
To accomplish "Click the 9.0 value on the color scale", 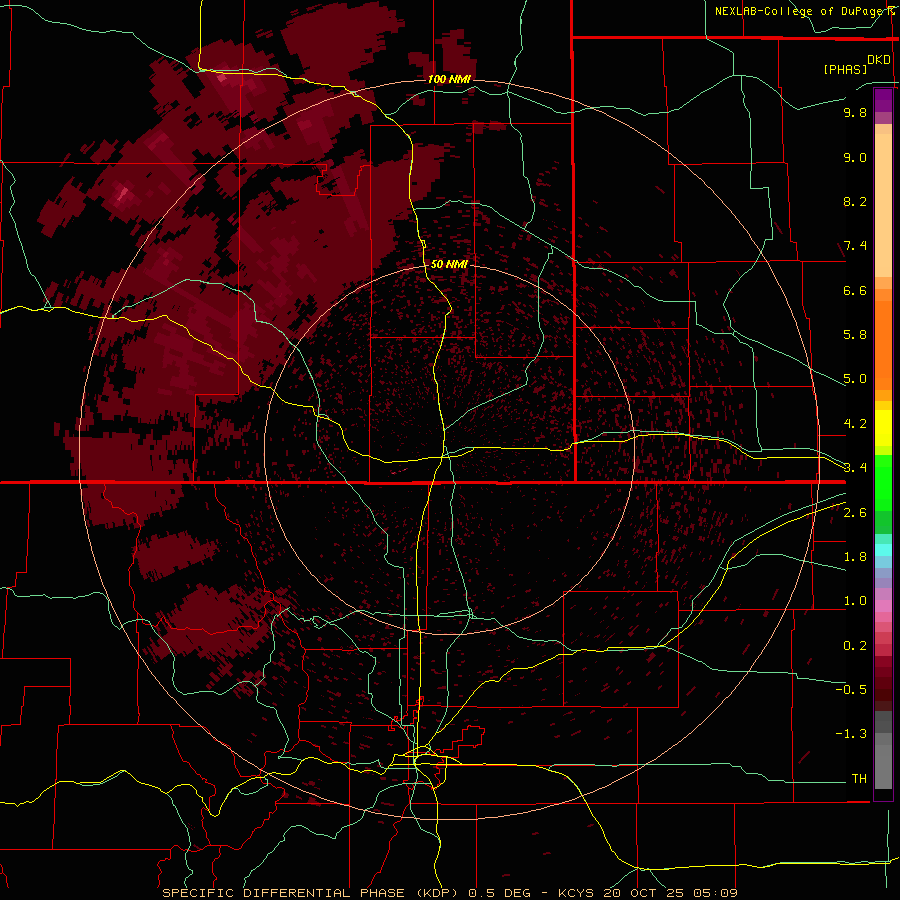I will pyautogui.click(x=855, y=157).
